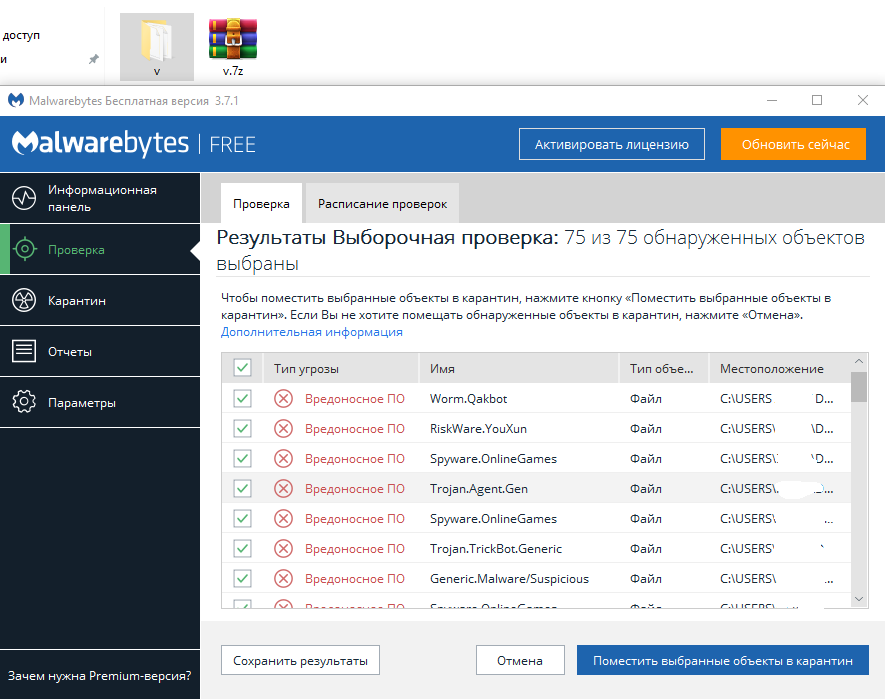Uncheck the checkbox above the Trojan.TrickBot.Generic row

tap(243, 518)
